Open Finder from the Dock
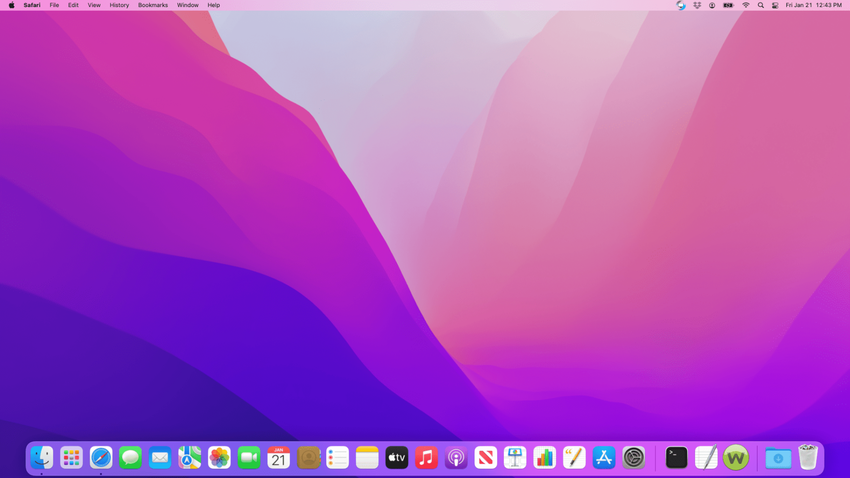 coord(42,457)
